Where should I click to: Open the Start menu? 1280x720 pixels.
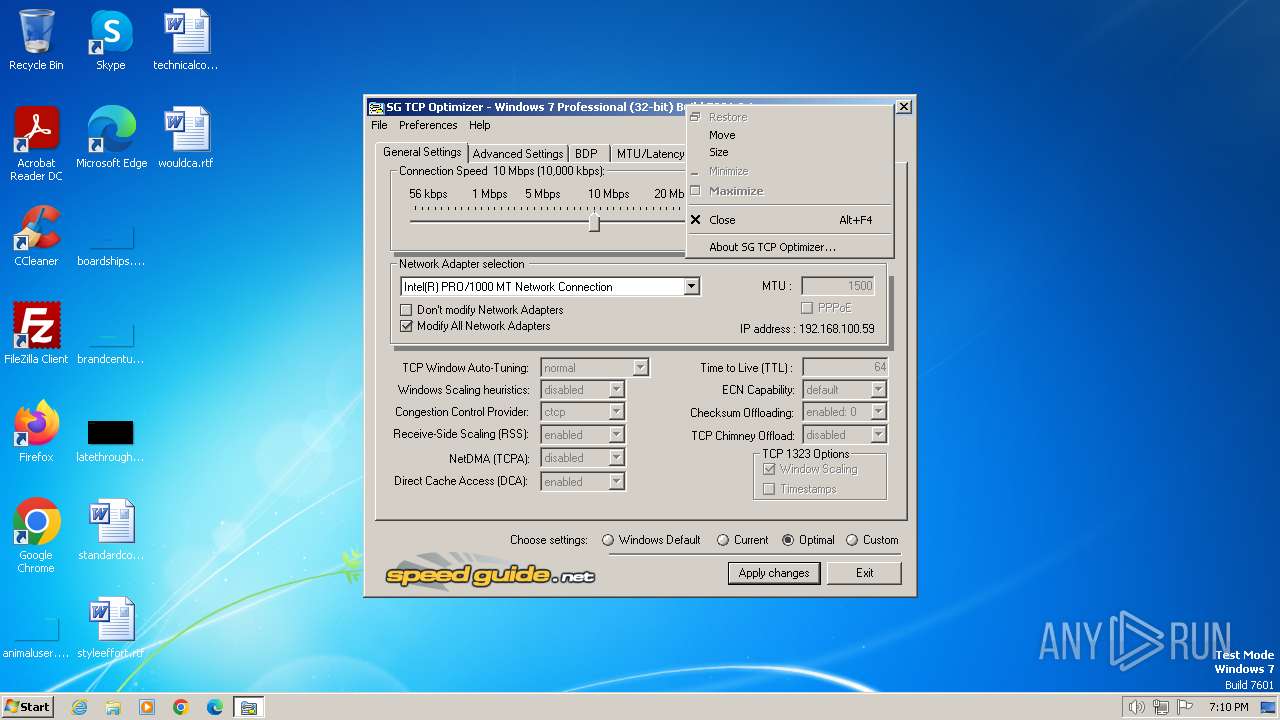click(x=27, y=707)
